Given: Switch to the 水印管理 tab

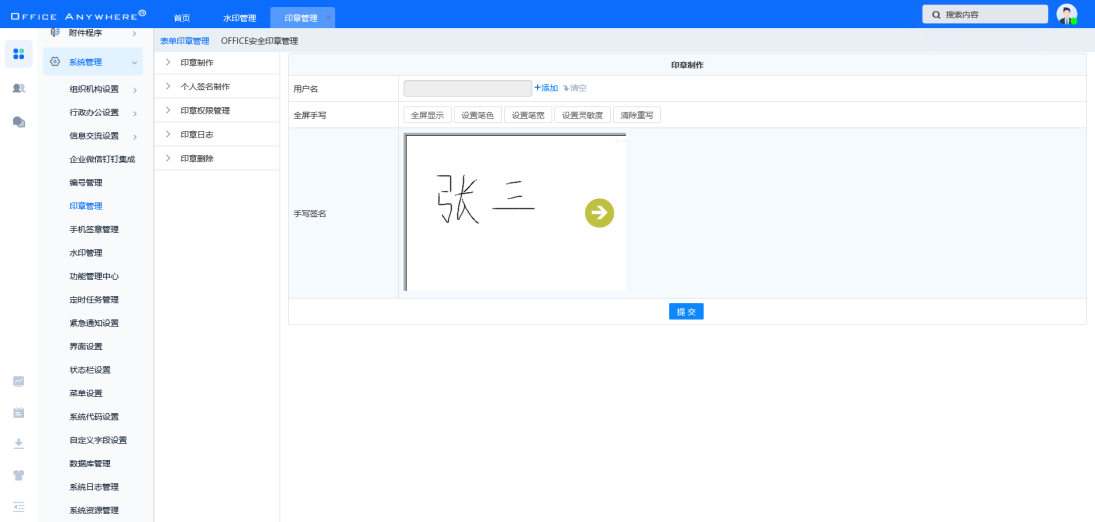Looking at the screenshot, I should [239, 18].
